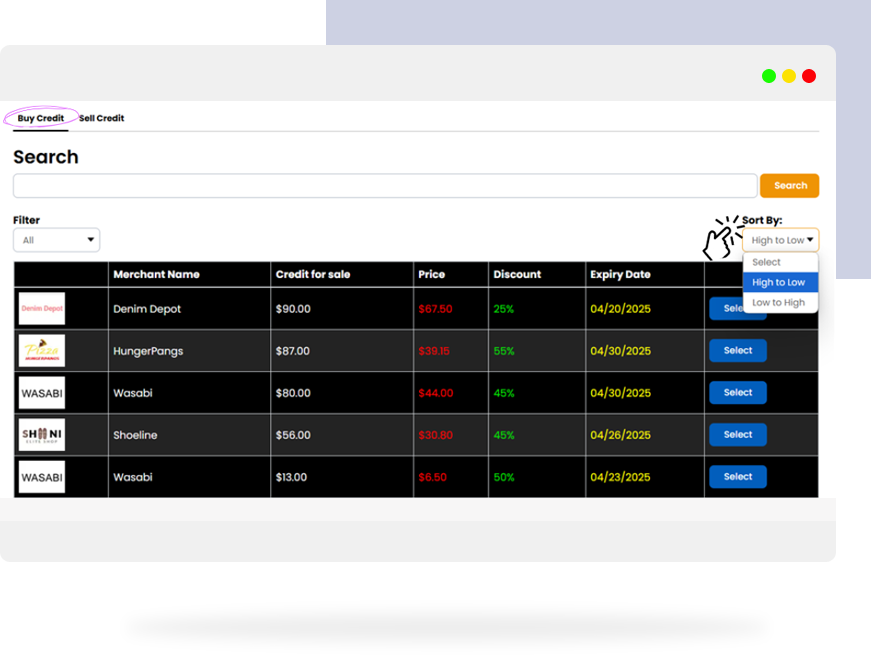Choose Low to High sort option
The image size is (871, 655).
[x=779, y=302]
